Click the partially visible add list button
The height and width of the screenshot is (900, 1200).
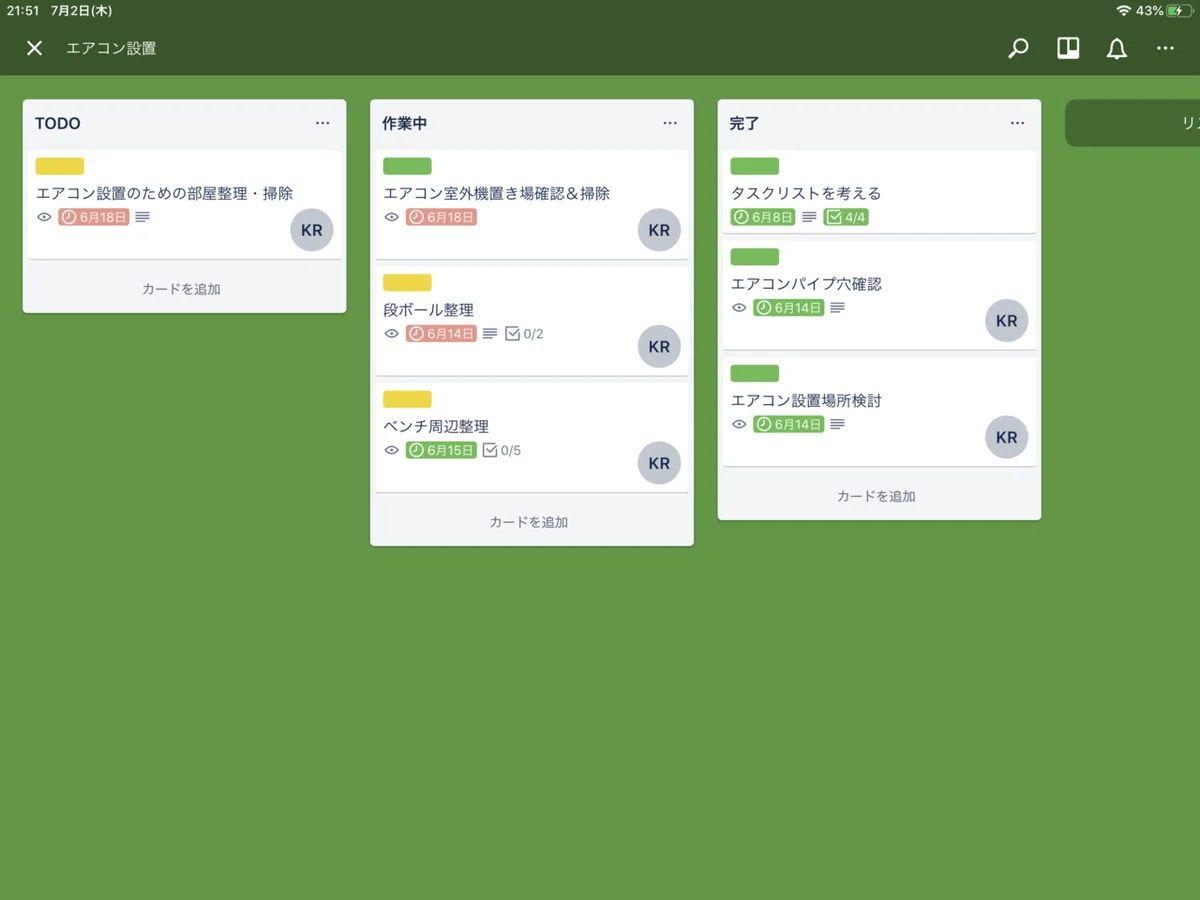(x=1132, y=123)
